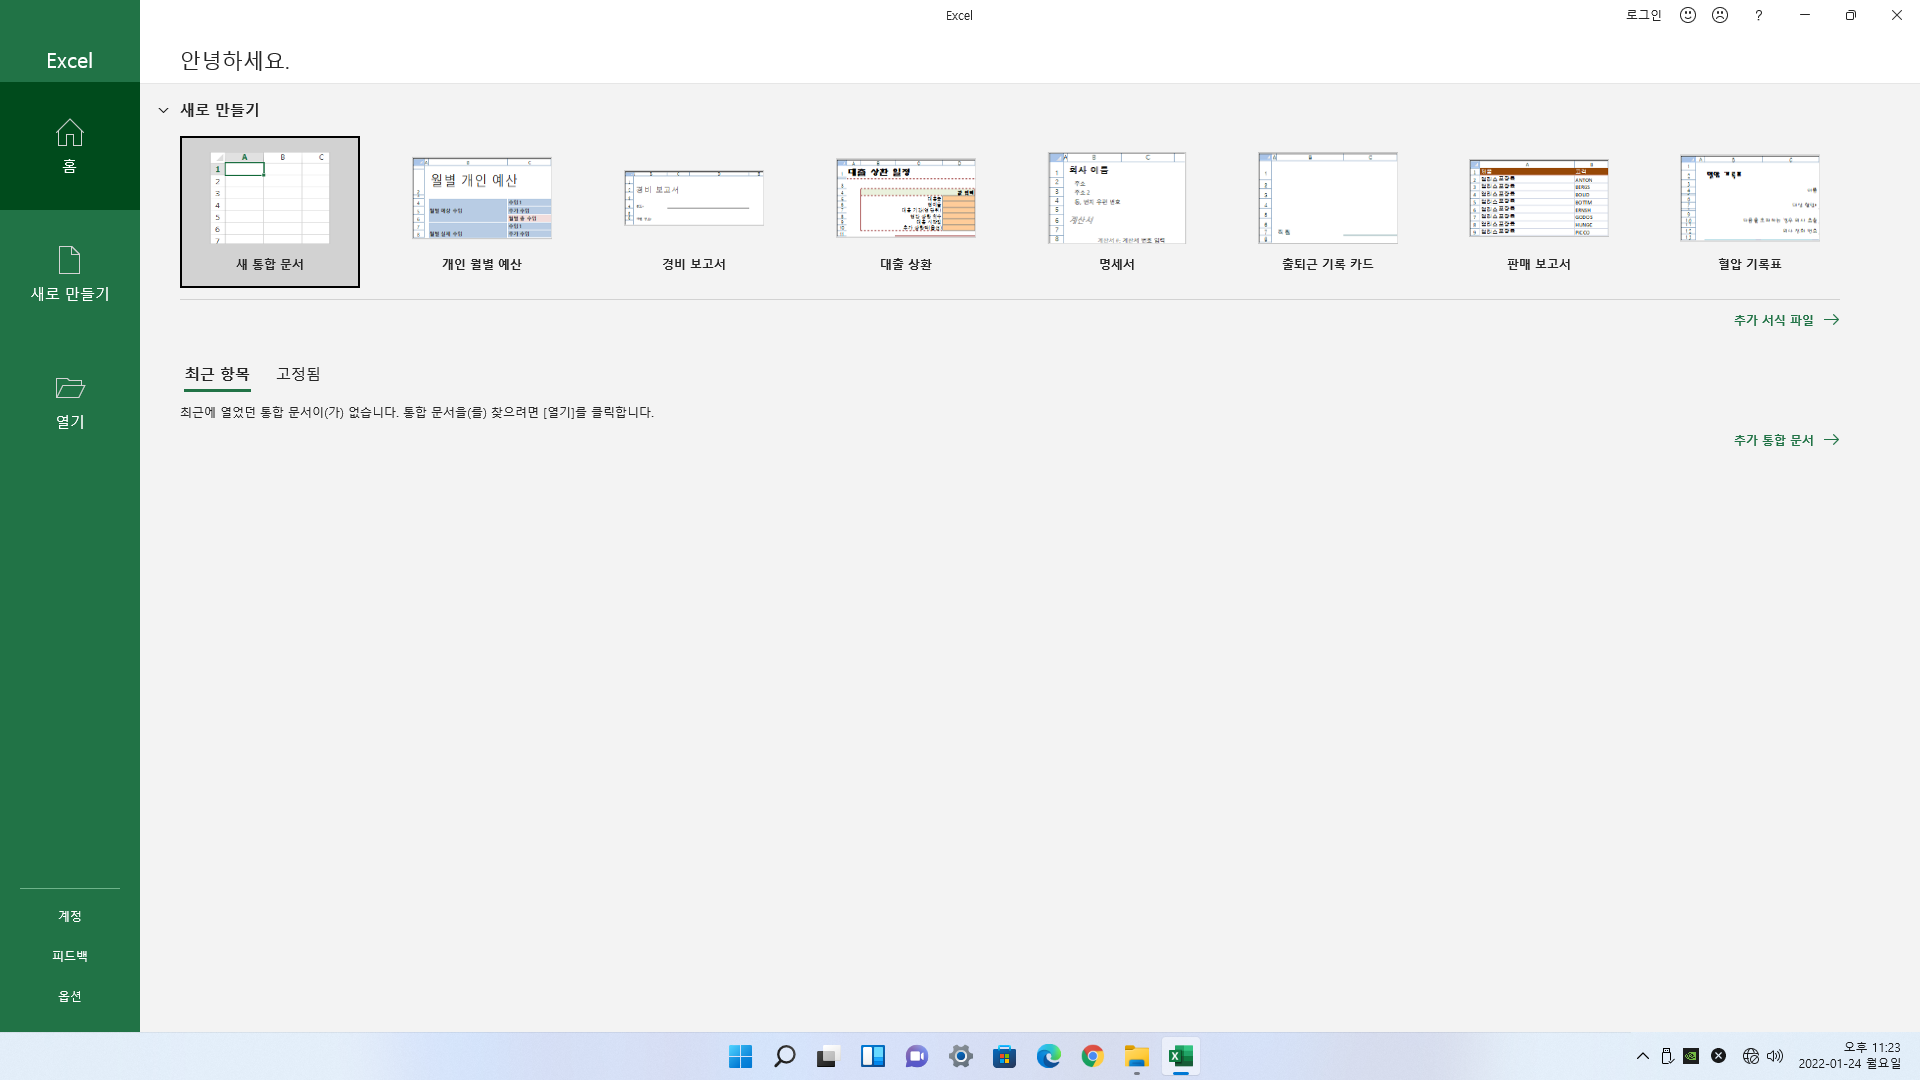The image size is (1920, 1080).
Task: Collapse the 새로 만들기 section chevron
Action: tap(164, 110)
